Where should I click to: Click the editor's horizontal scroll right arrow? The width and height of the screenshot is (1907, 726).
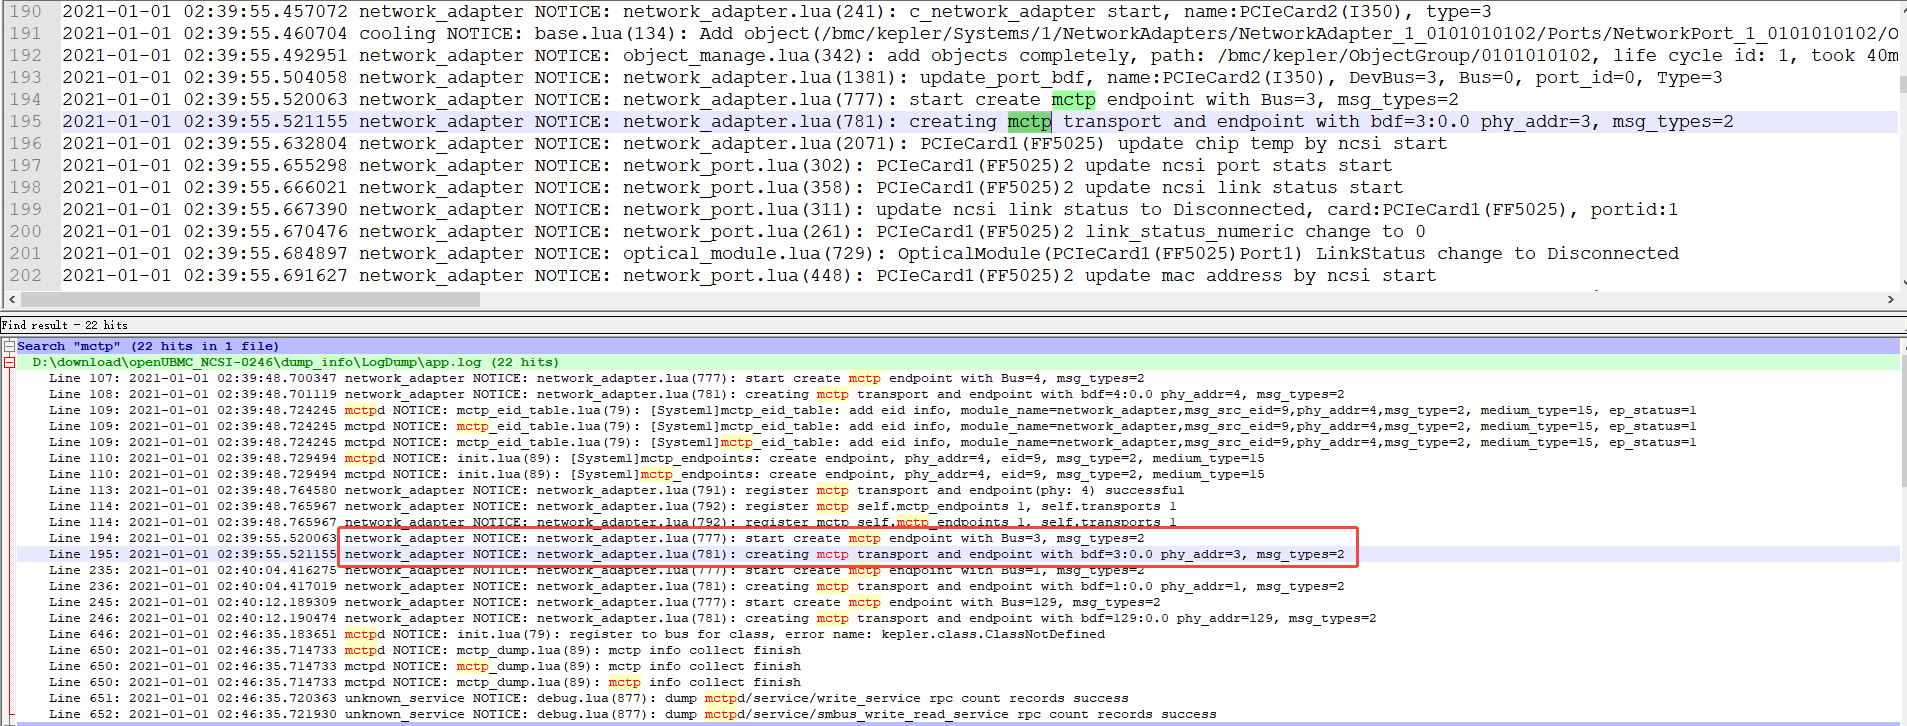click(x=1890, y=299)
